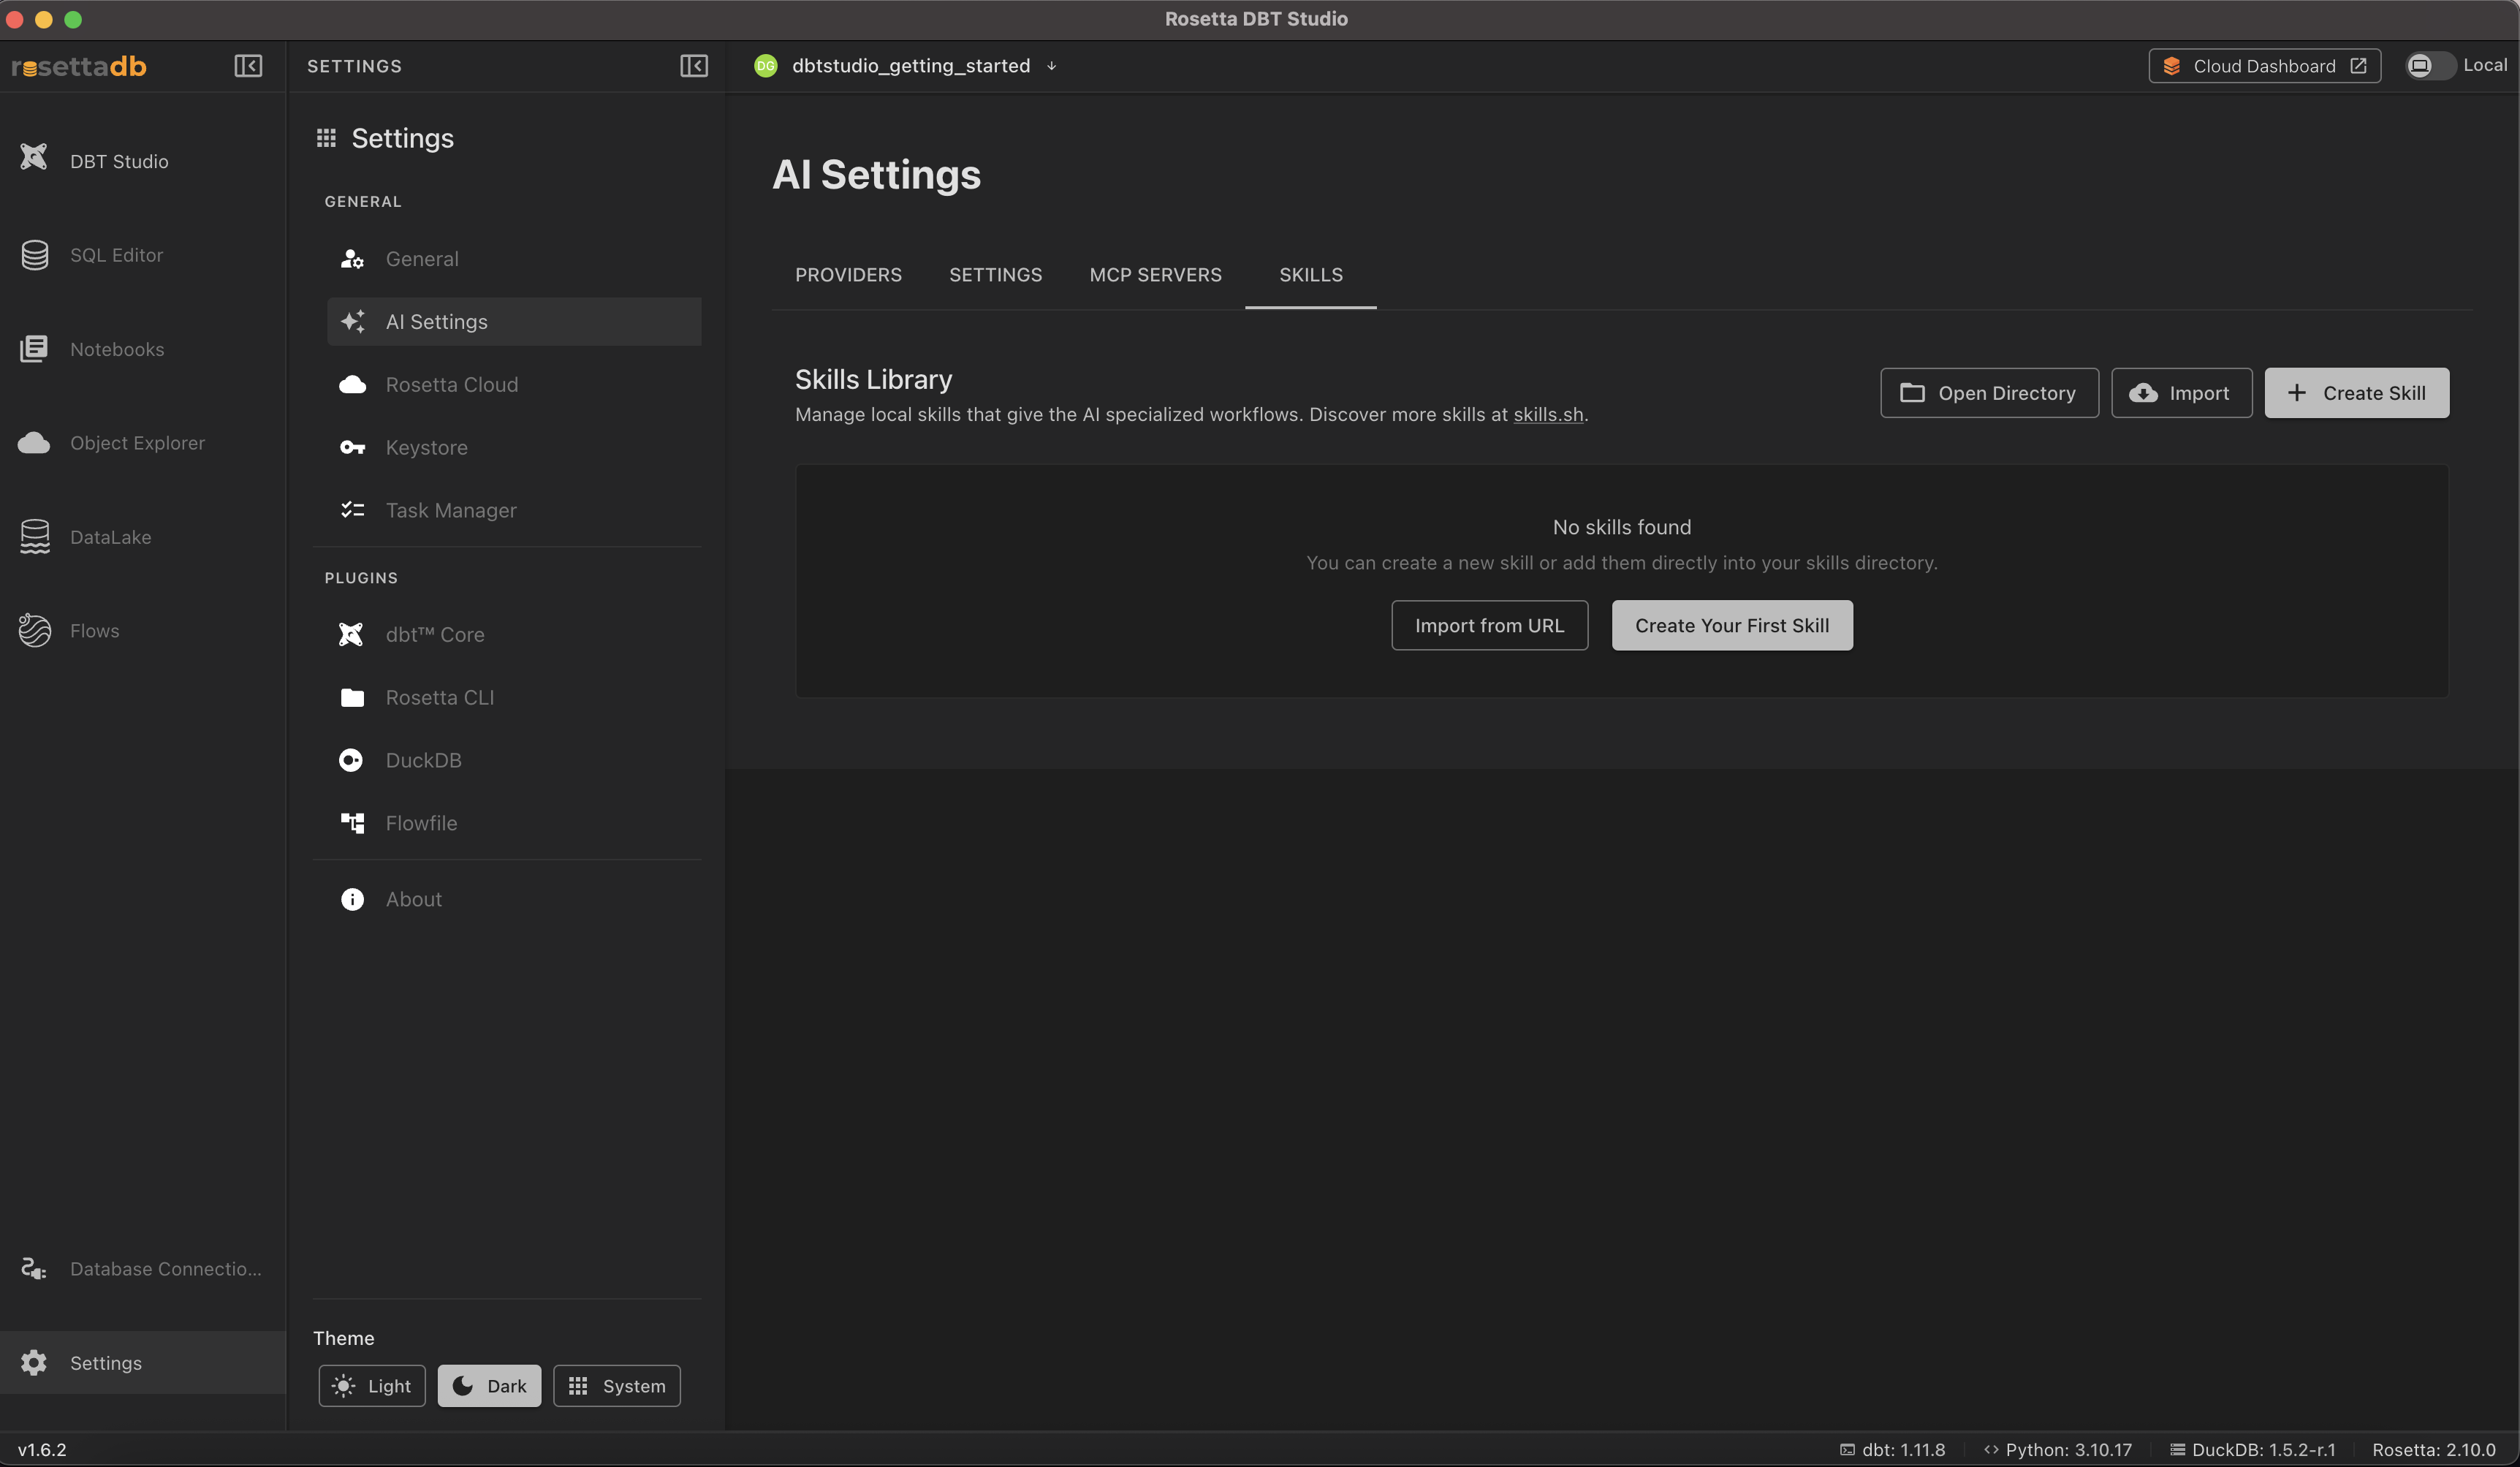Viewport: 2520px width, 1467px height.
Task: Collapse the main navigation sidebar
Action: click(x=248, y=66)
